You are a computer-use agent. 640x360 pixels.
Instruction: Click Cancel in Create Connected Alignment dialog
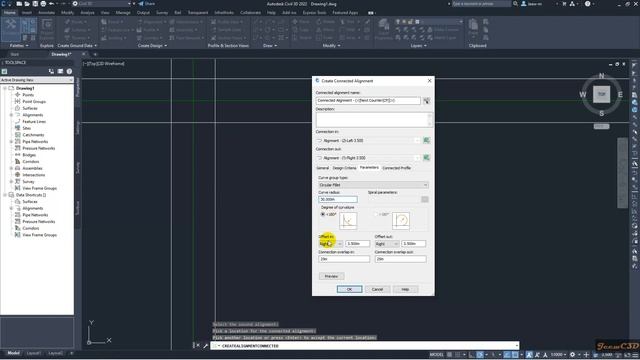377,289
